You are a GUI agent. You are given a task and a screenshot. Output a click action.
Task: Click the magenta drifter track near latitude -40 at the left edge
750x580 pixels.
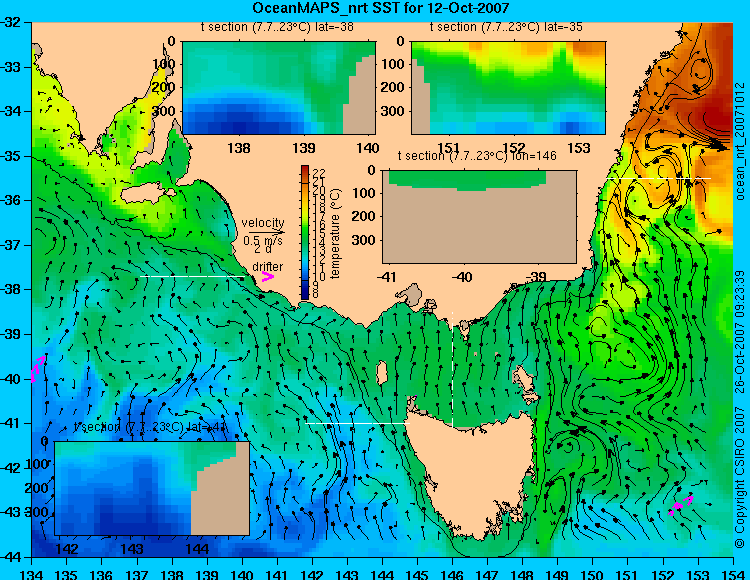coord(38,369)
